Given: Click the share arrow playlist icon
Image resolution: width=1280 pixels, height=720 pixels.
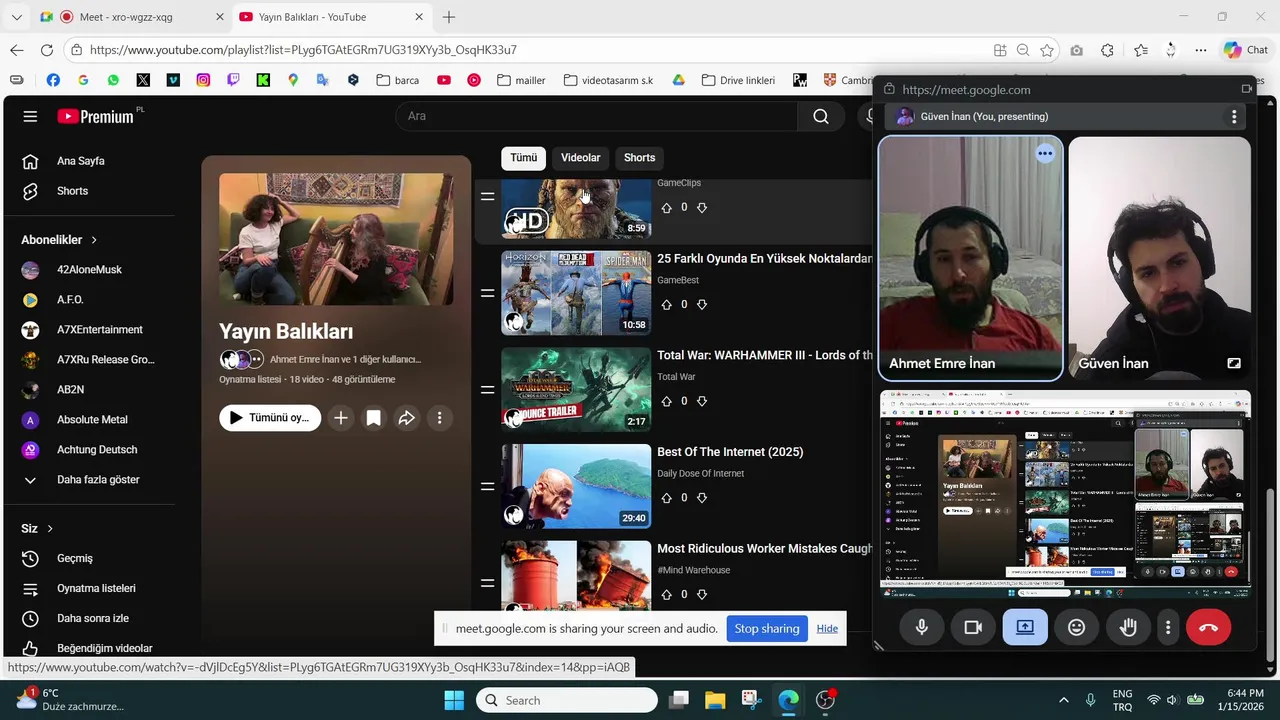Looking at the screenshot, I should (x=406, y=418).
